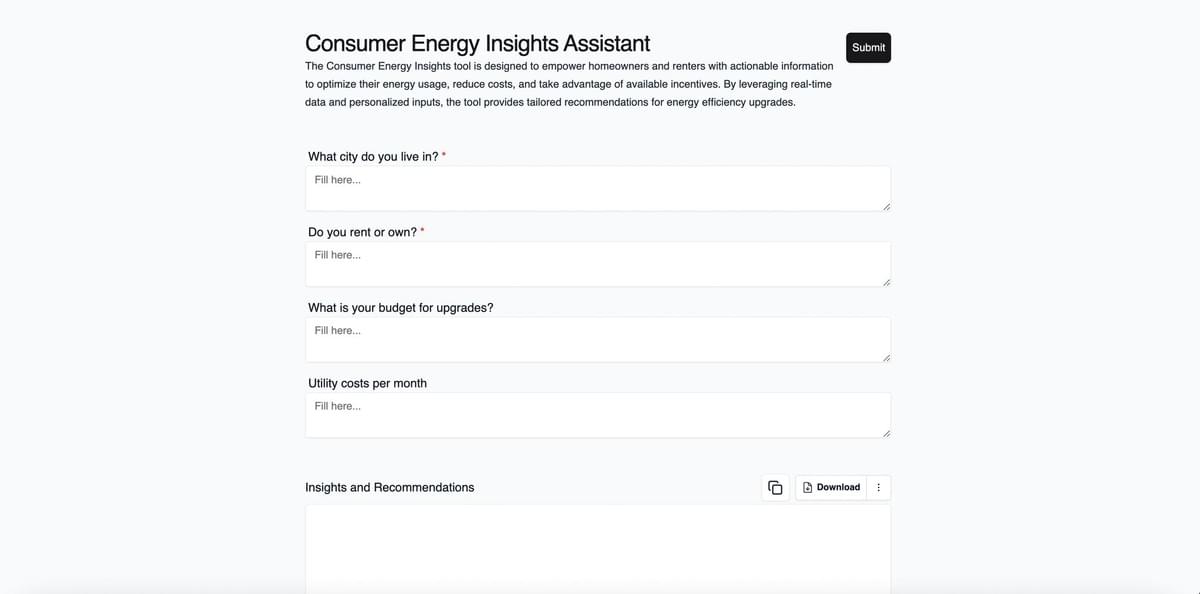Click the Insights and Recommendations output box
Viewport: 1200px width, 594px height.
[x=597, y=548]
